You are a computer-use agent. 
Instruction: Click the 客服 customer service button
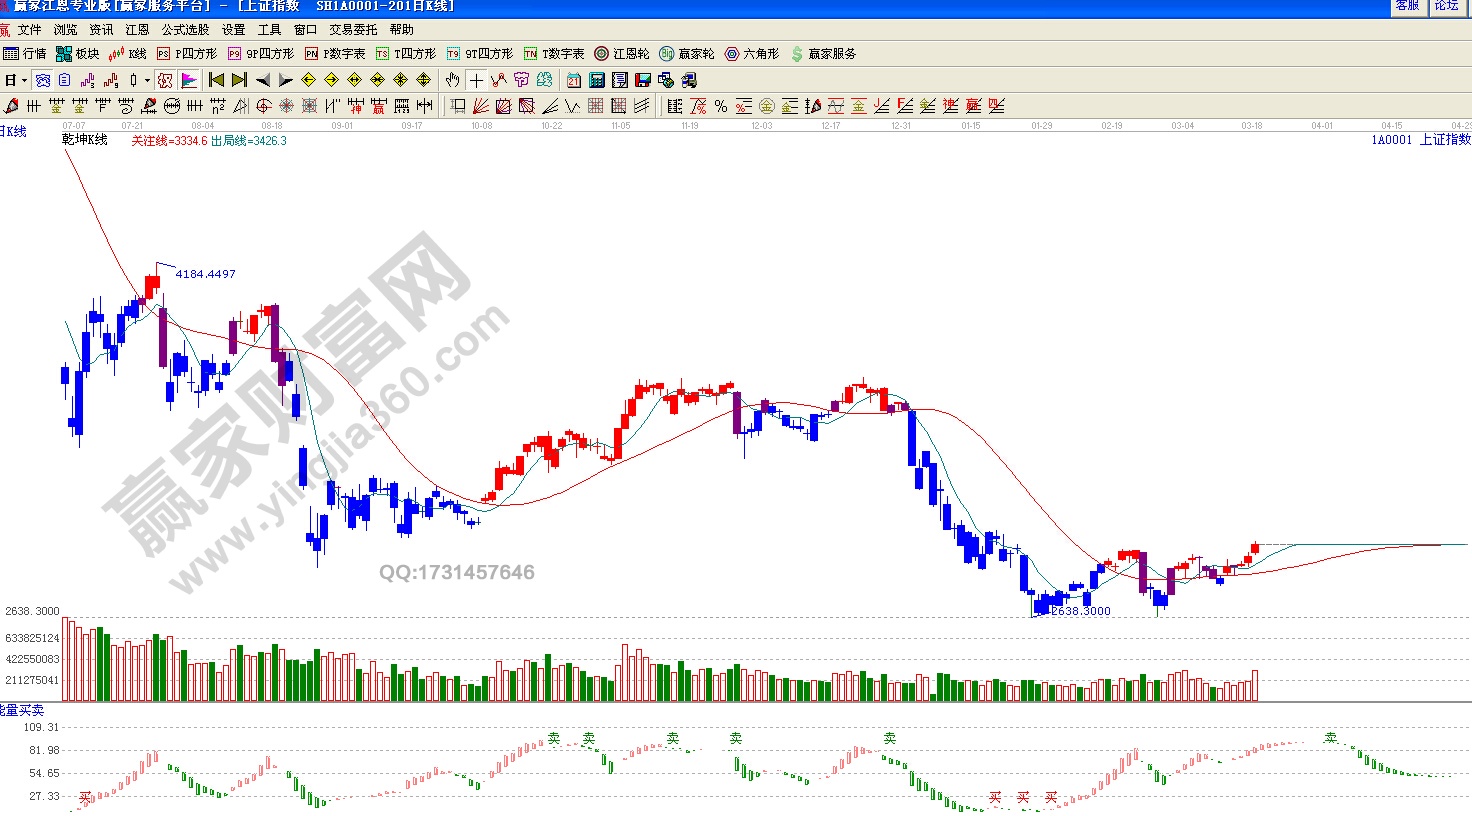click(x=1407, y=6)
